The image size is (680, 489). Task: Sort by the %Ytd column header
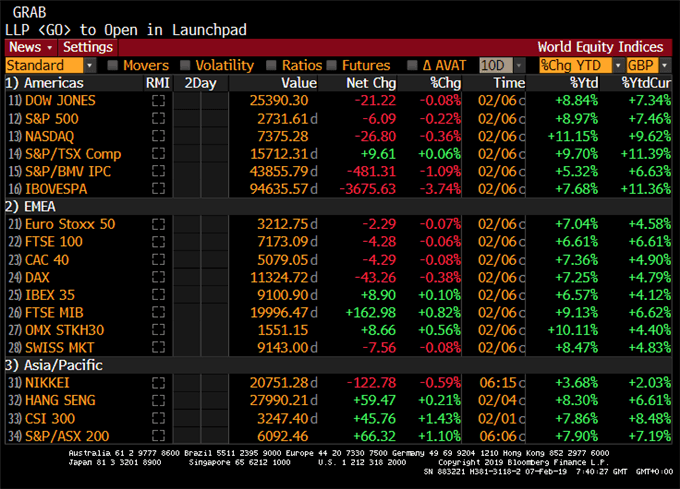[584, 83]
